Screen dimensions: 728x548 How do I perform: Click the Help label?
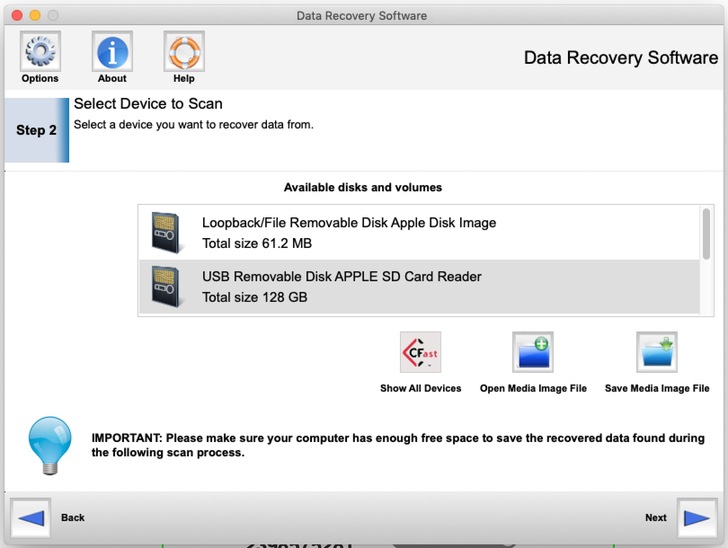[x=184, y=78]
